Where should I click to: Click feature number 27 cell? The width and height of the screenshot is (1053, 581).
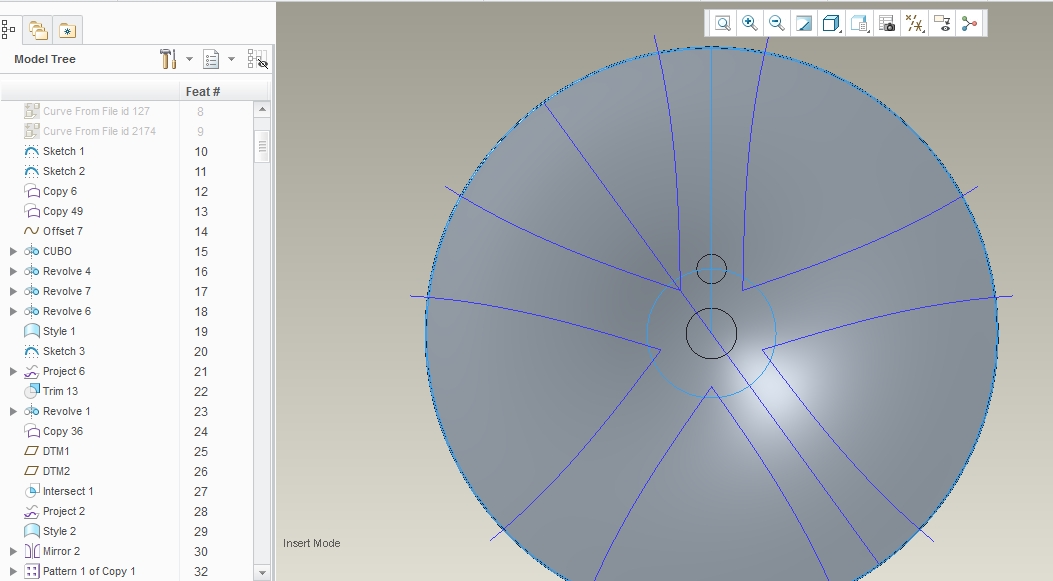tap(201, 492)
